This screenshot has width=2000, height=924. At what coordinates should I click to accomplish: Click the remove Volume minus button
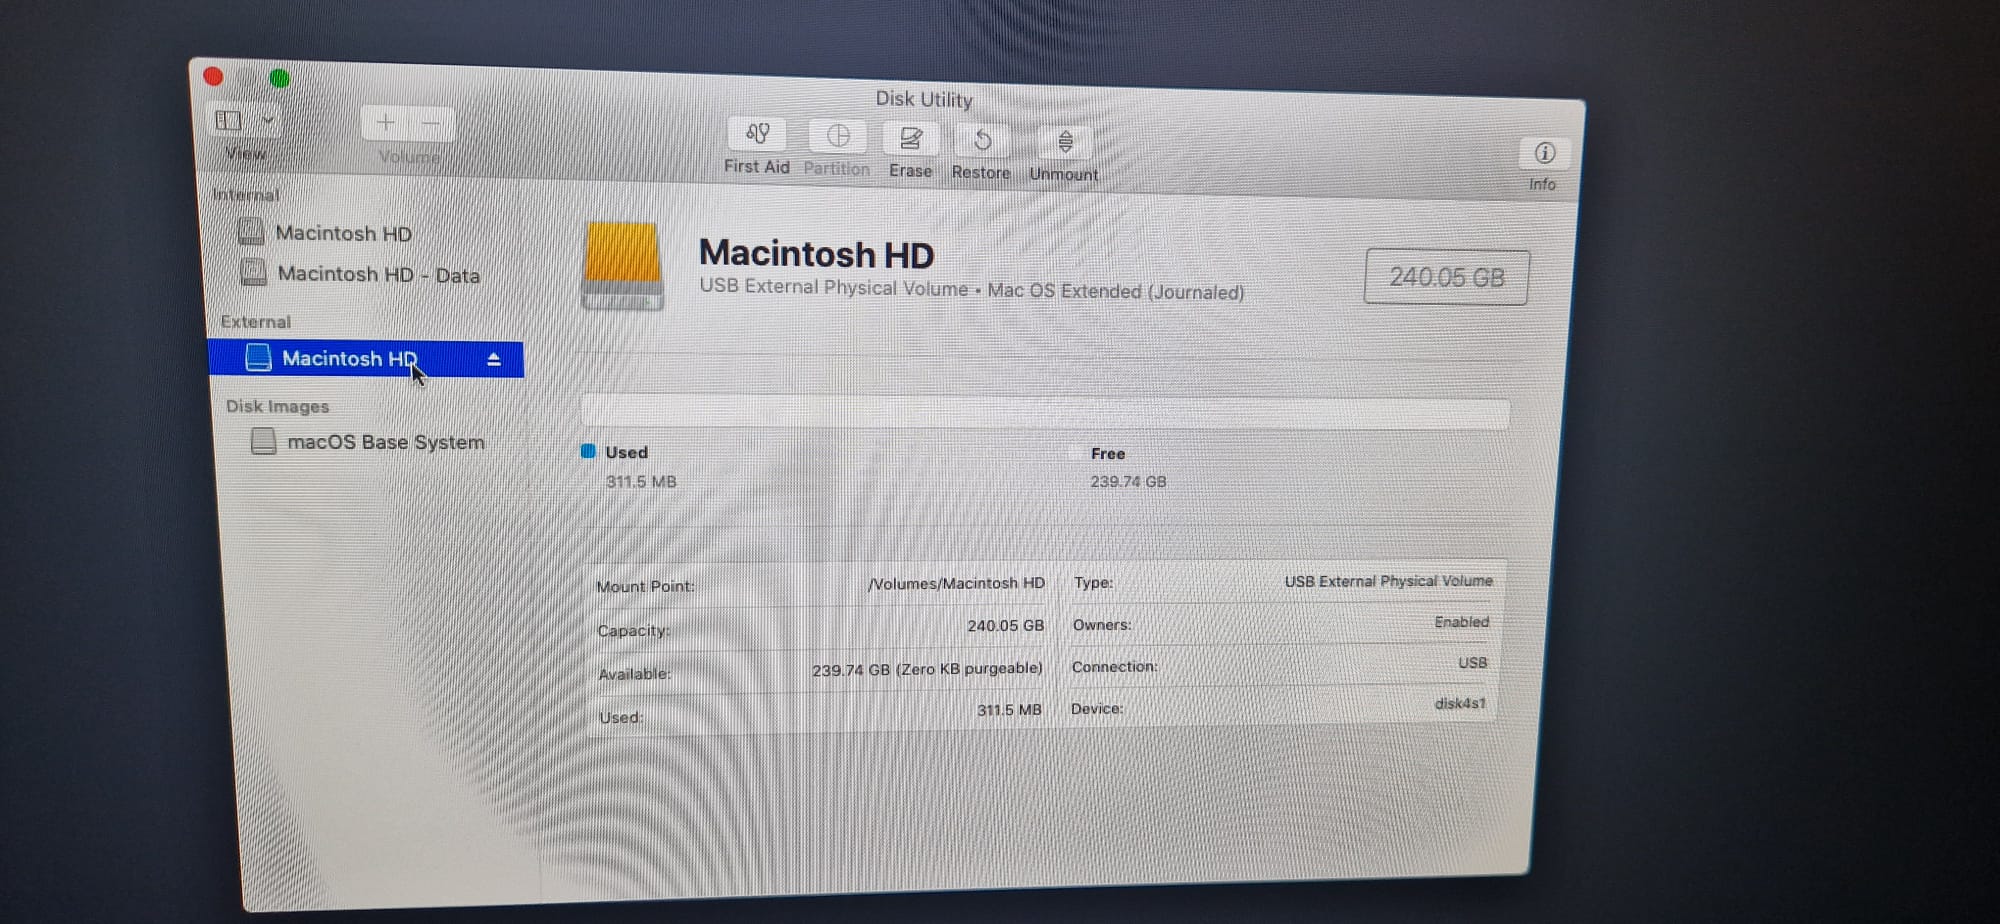tap(431, 124)
